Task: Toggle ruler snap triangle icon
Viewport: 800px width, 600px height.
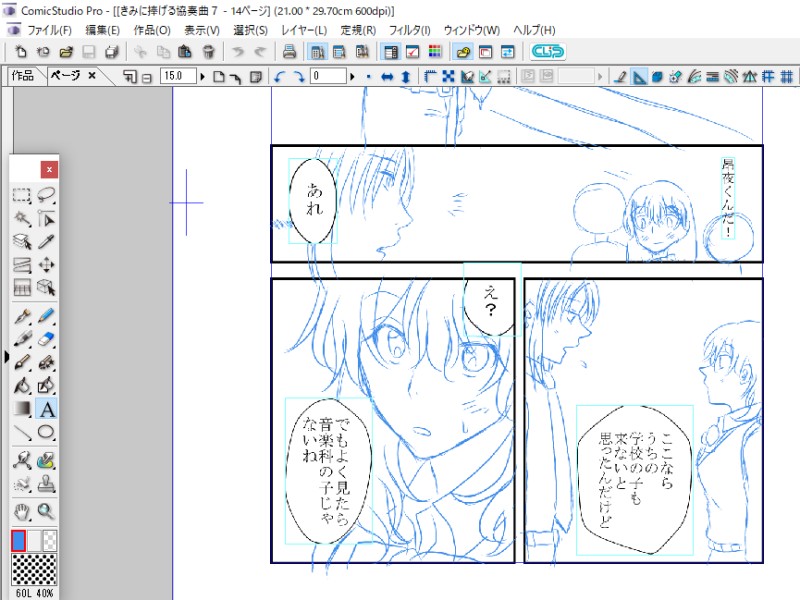Action: point(638,77)
